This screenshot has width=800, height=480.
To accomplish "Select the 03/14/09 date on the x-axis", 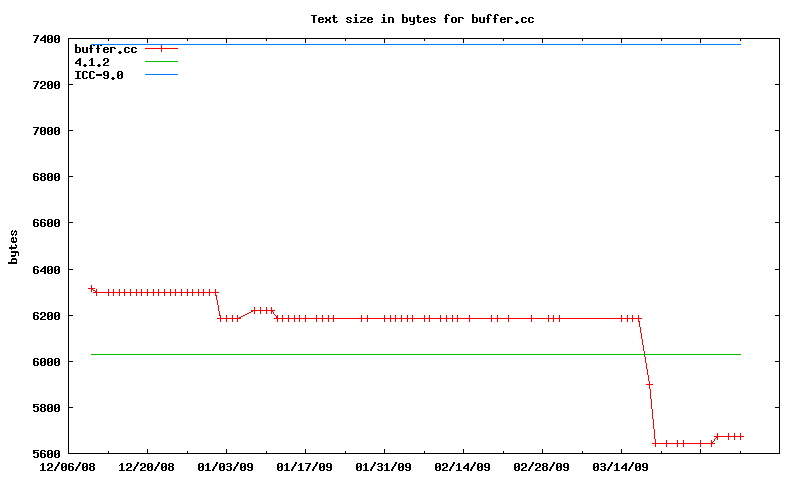I will pyautogui.click(x=620, y=467).
